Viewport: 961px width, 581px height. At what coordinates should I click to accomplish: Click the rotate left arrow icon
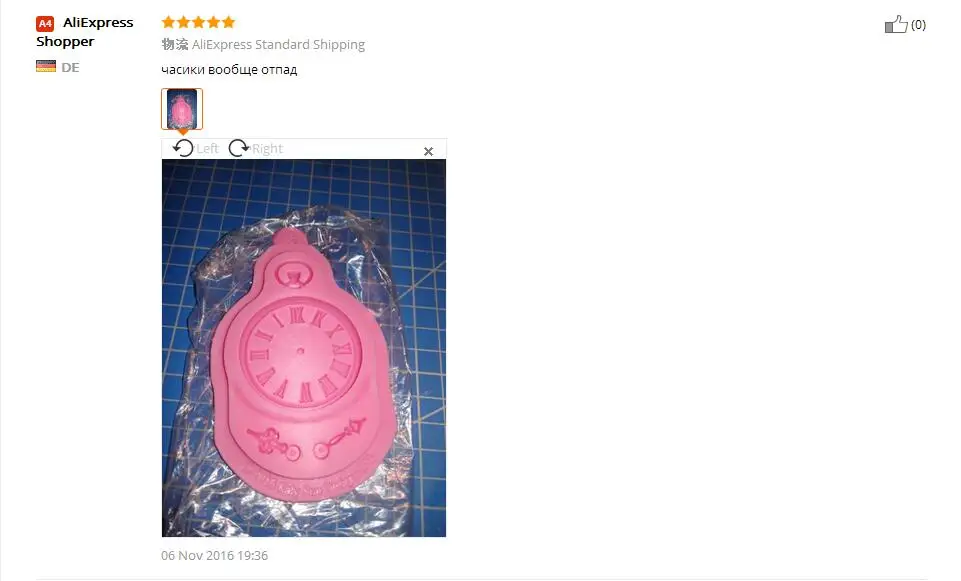coord(183,148)
